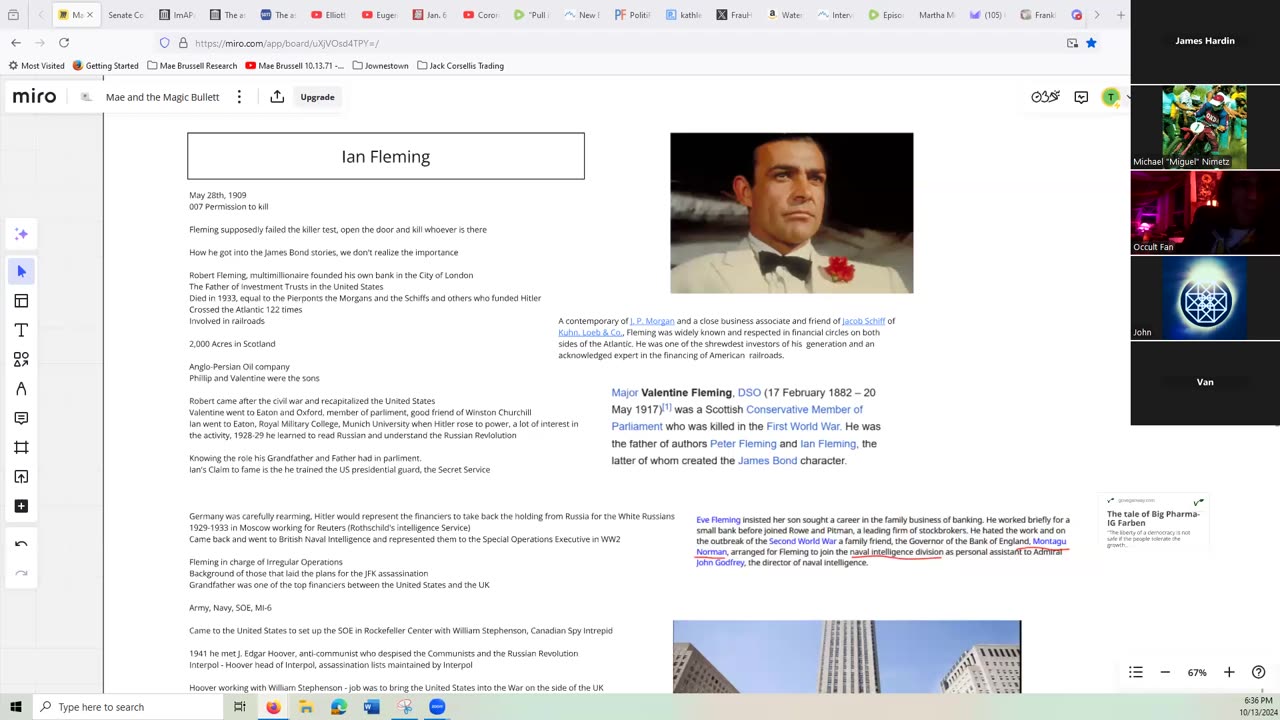Open the Jonestown bookmark folder
Screen dimensions: 1280x720
coord(380,66)
